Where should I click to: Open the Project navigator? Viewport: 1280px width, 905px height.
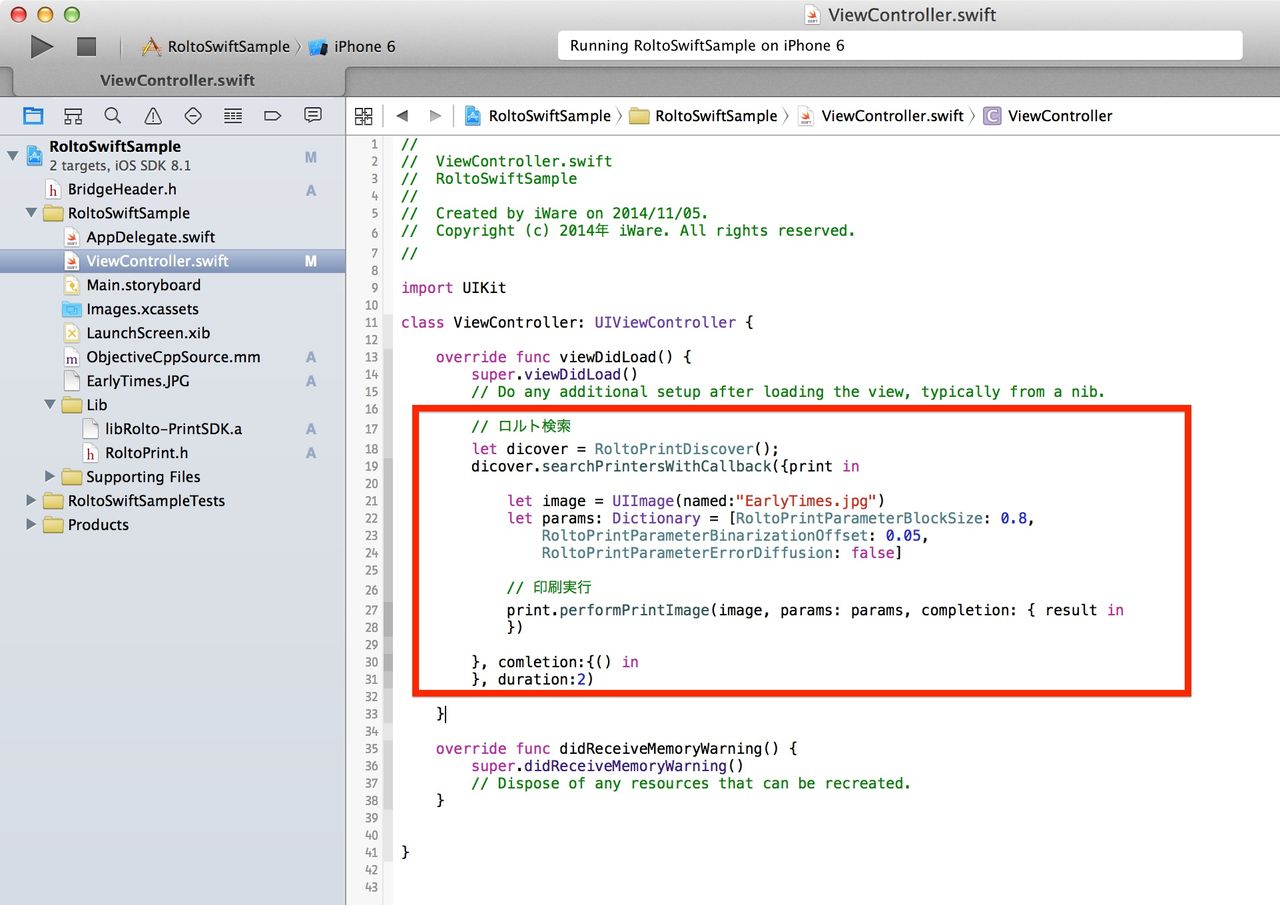tap(33, 115)
